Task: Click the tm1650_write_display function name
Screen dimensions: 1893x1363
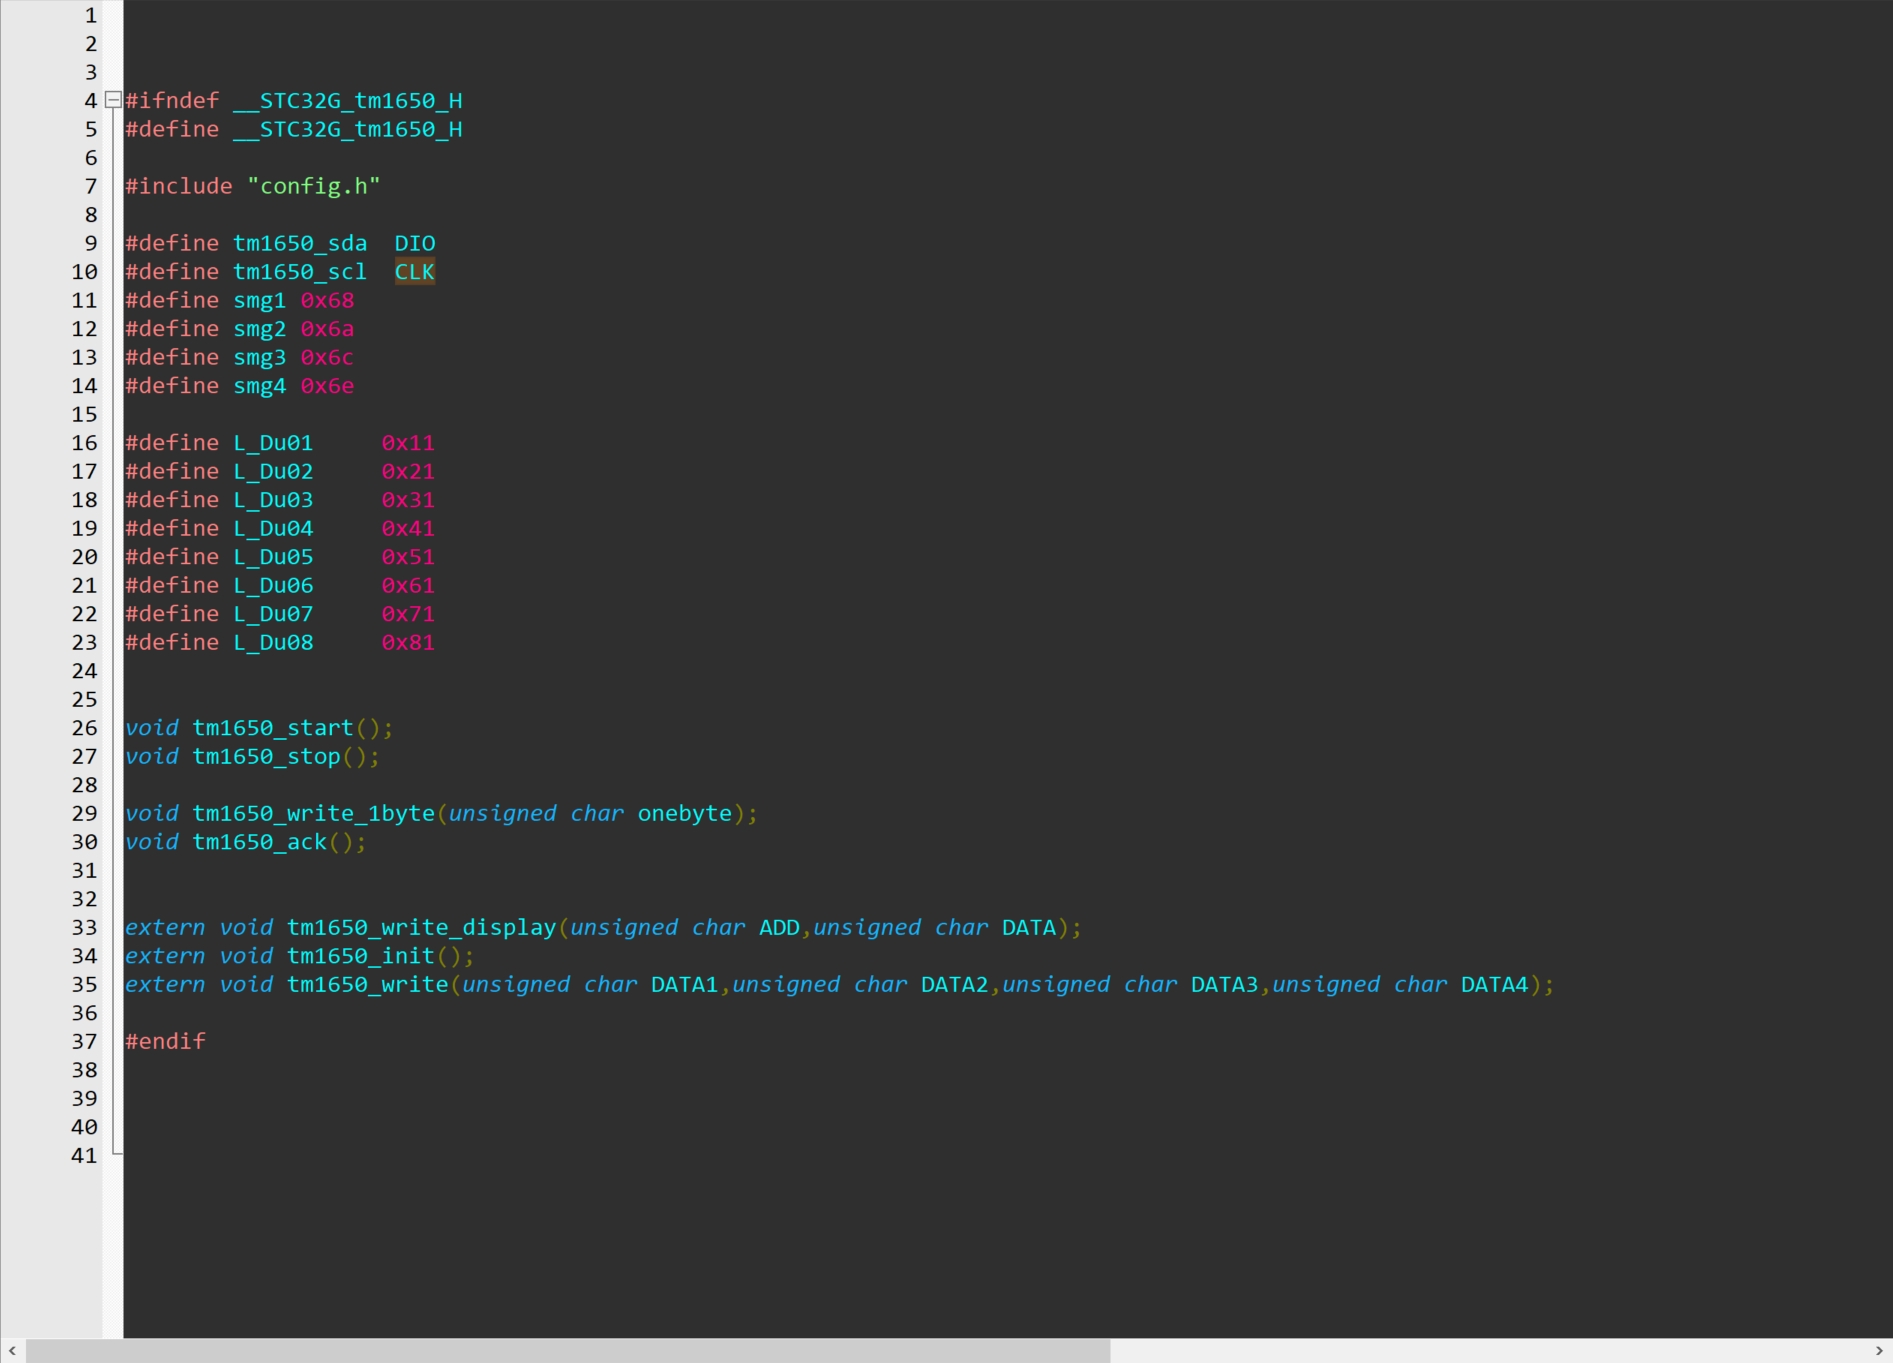Action: coord(421,927)
